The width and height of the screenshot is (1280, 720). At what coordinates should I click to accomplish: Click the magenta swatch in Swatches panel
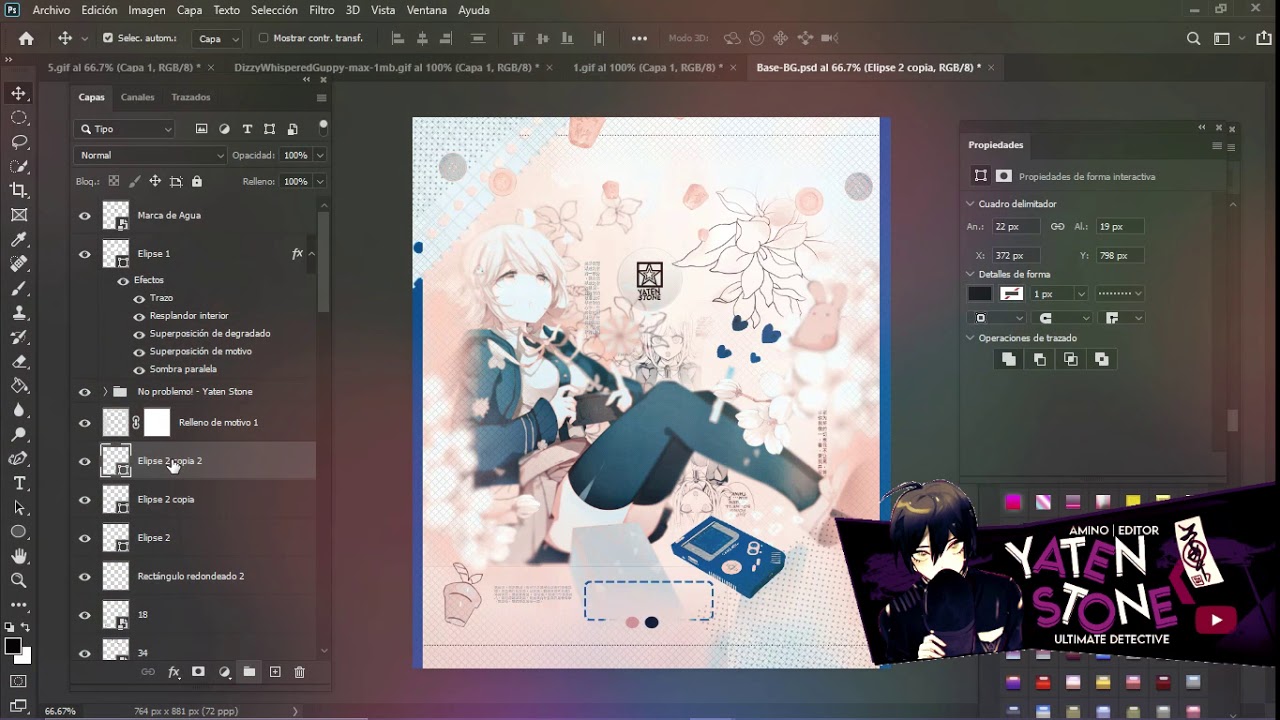(x=1013, y=502)
